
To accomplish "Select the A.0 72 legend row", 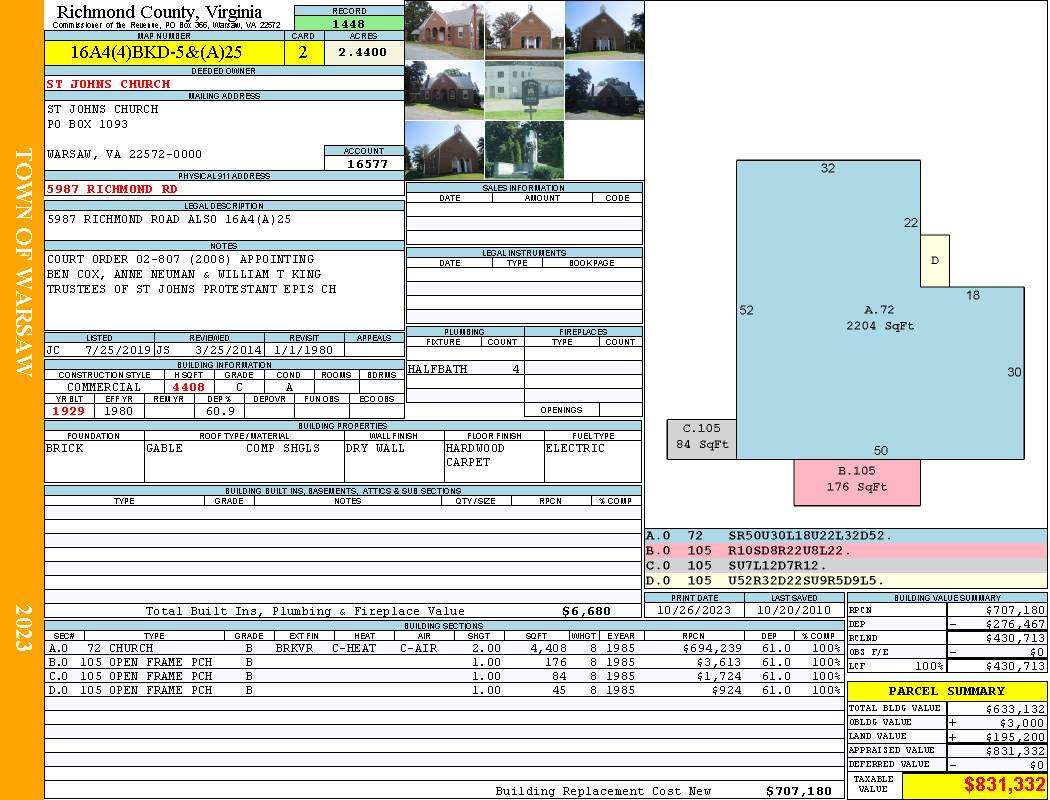I will tap(845, 537).
